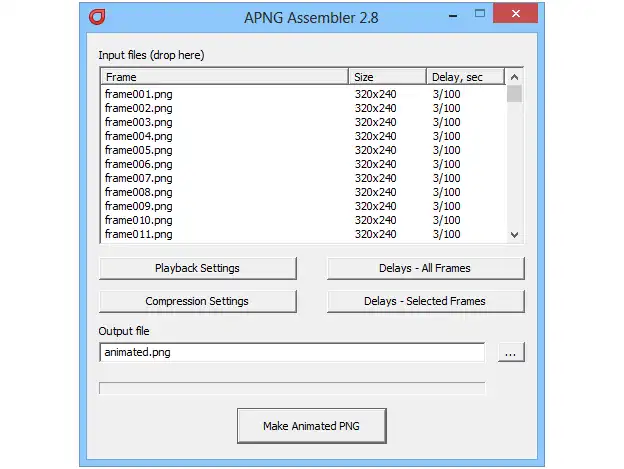This screenshot has height=469, width=624.
Task: Click the output file name field
Action: [292, 353]
